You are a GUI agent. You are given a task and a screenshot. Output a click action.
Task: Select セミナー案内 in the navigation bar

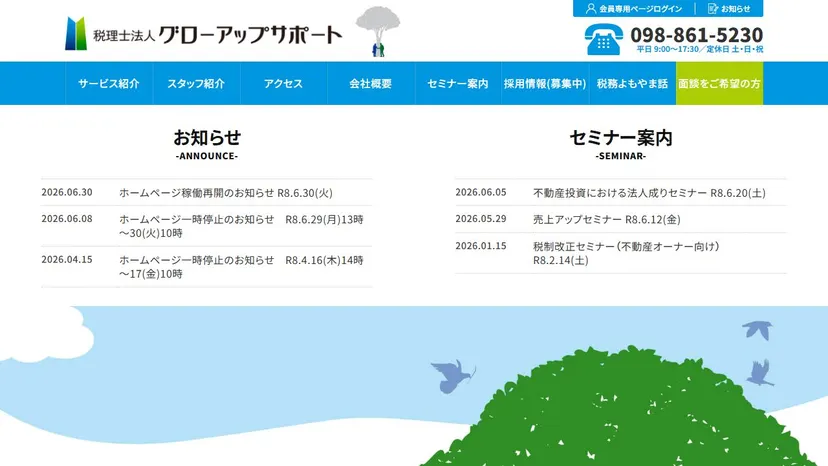(x=458, y=83)
